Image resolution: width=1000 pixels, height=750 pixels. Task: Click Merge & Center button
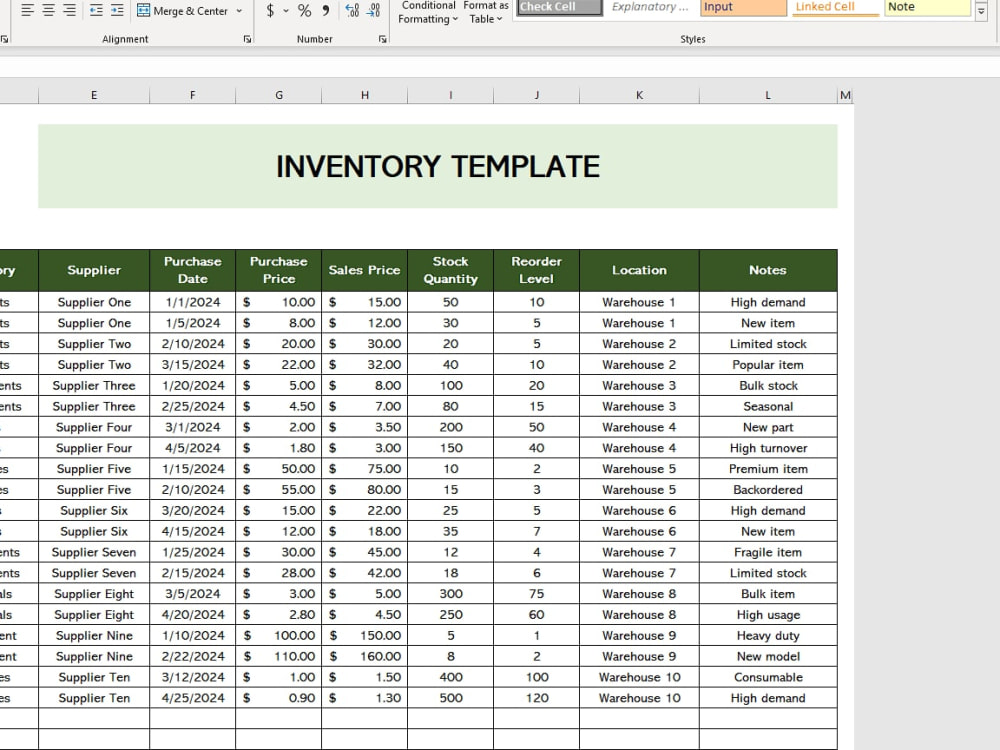tap(183, 11)
